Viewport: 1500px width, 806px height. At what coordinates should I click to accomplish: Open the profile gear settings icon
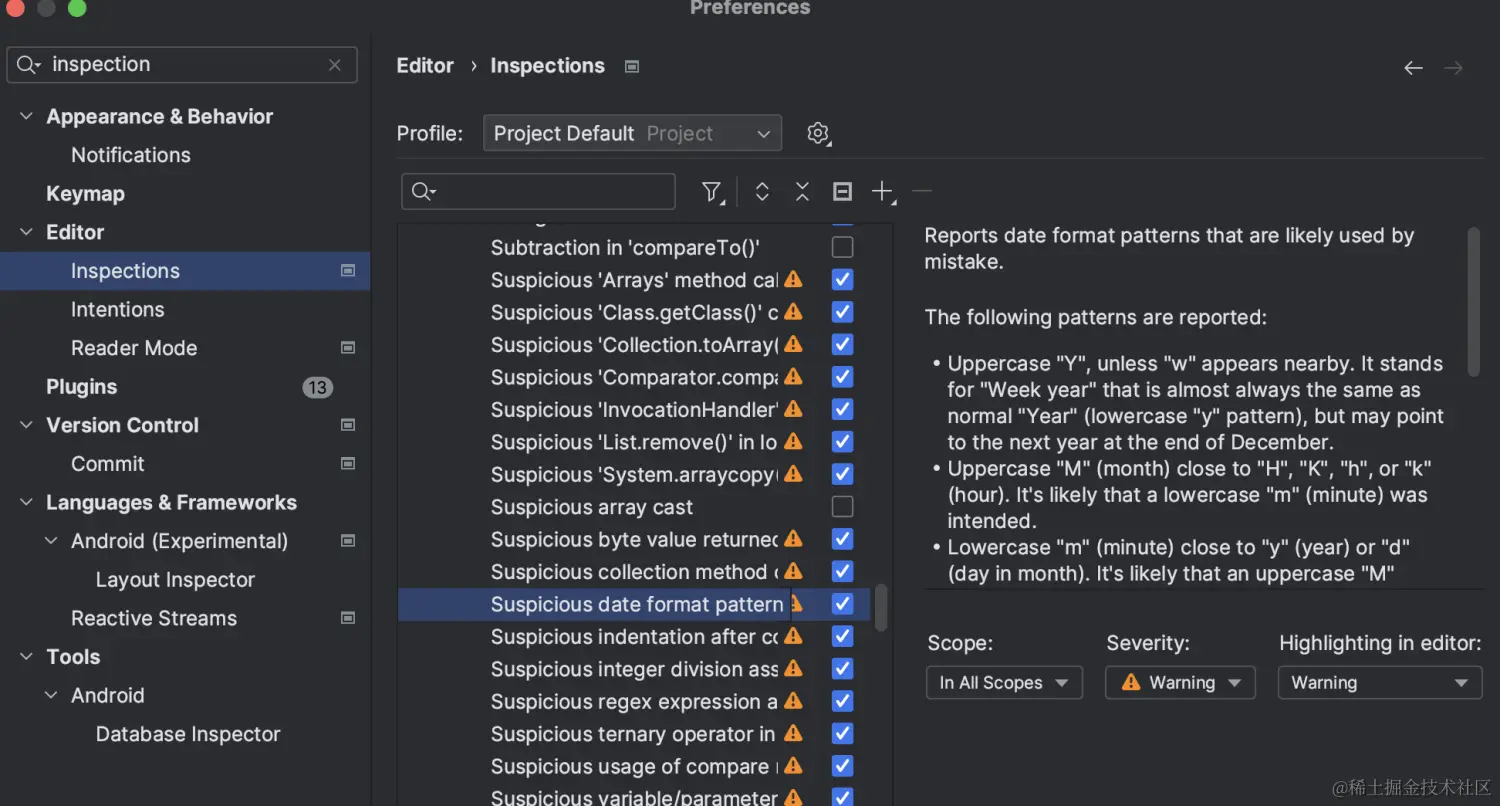818,133
